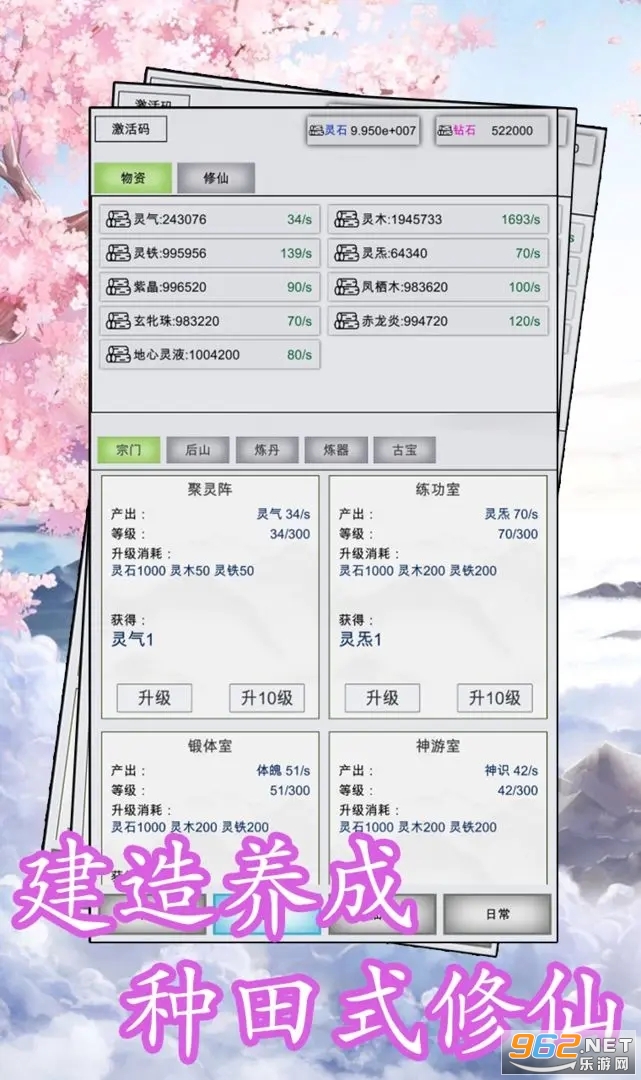Upgrade 聚灵阵 by one level
641x1080 pixels.
154,698
